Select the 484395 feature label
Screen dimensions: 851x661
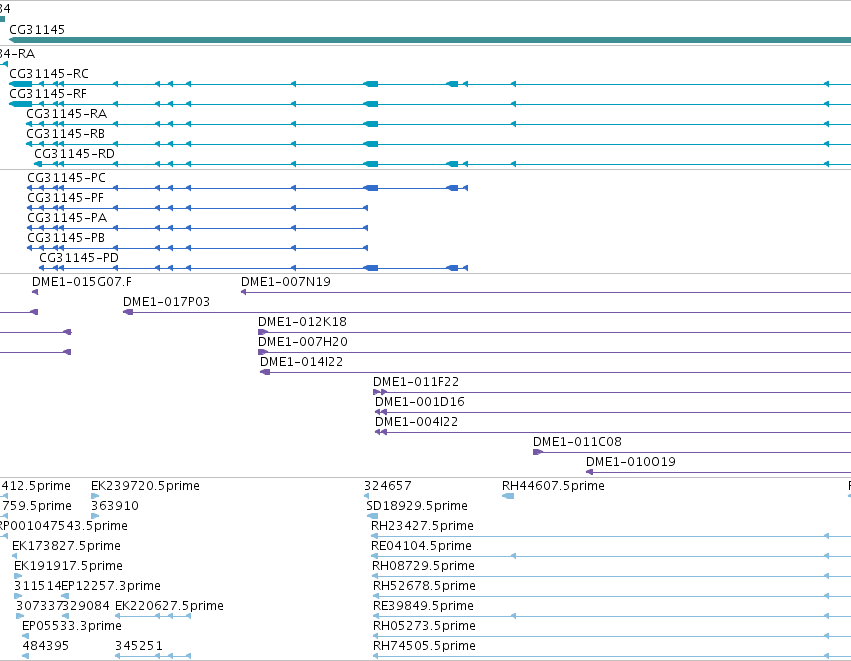point(46,646)
